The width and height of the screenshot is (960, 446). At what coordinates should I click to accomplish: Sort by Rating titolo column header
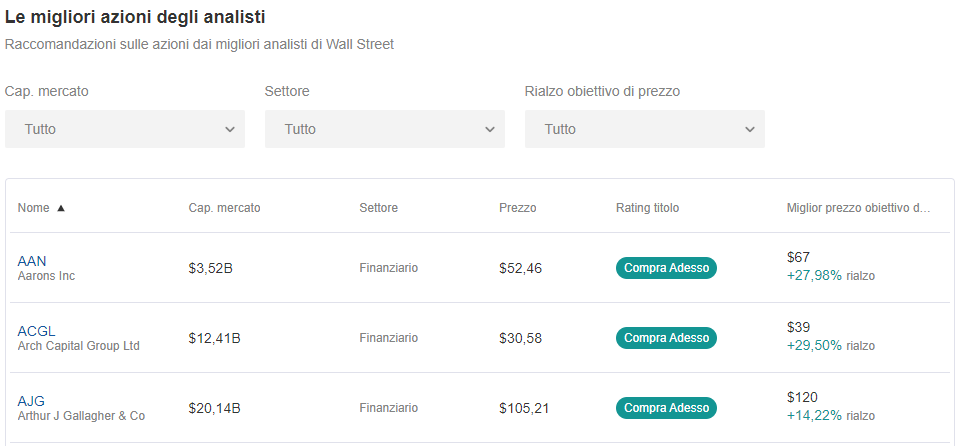point(647,208)
